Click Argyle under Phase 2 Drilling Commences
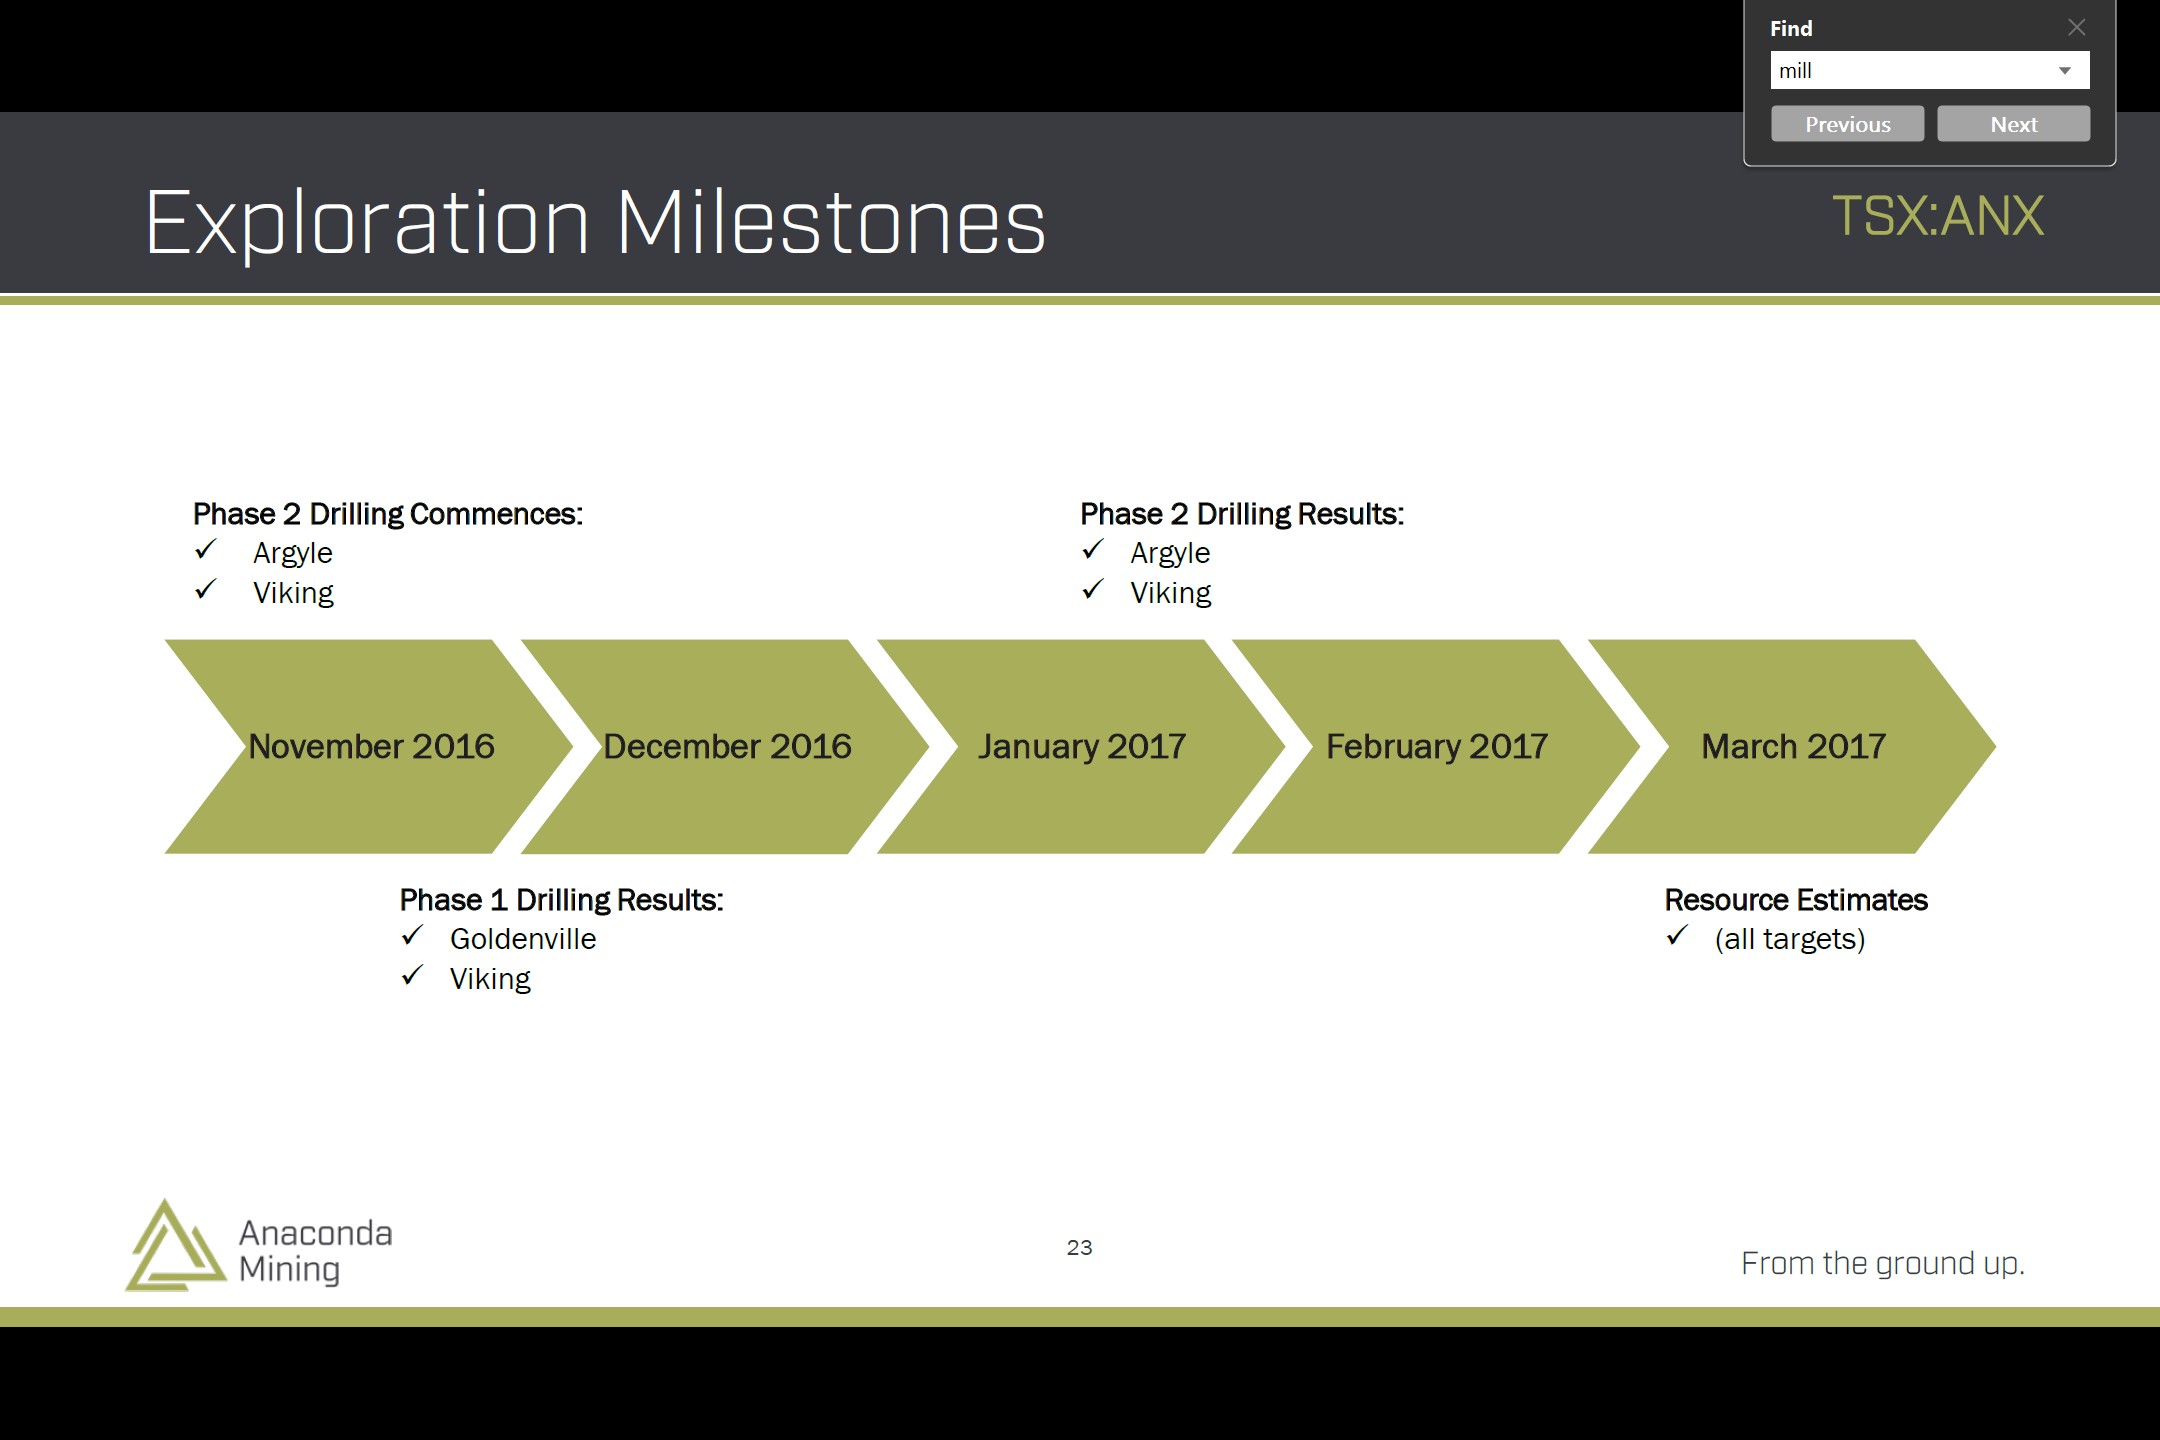Viewport: 2160px width, 1440px height. [x=293, y=554]
